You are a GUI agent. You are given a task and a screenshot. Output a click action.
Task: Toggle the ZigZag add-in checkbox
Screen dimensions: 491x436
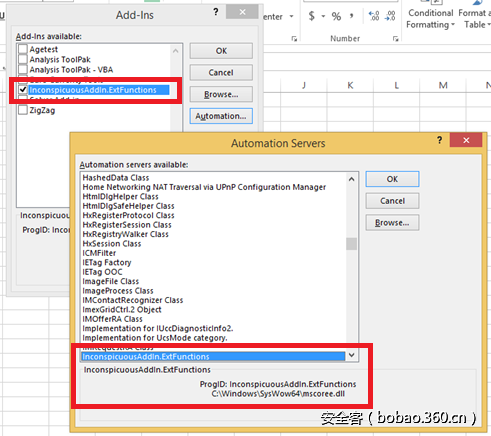pyautogui.click(x=23, y=110)
